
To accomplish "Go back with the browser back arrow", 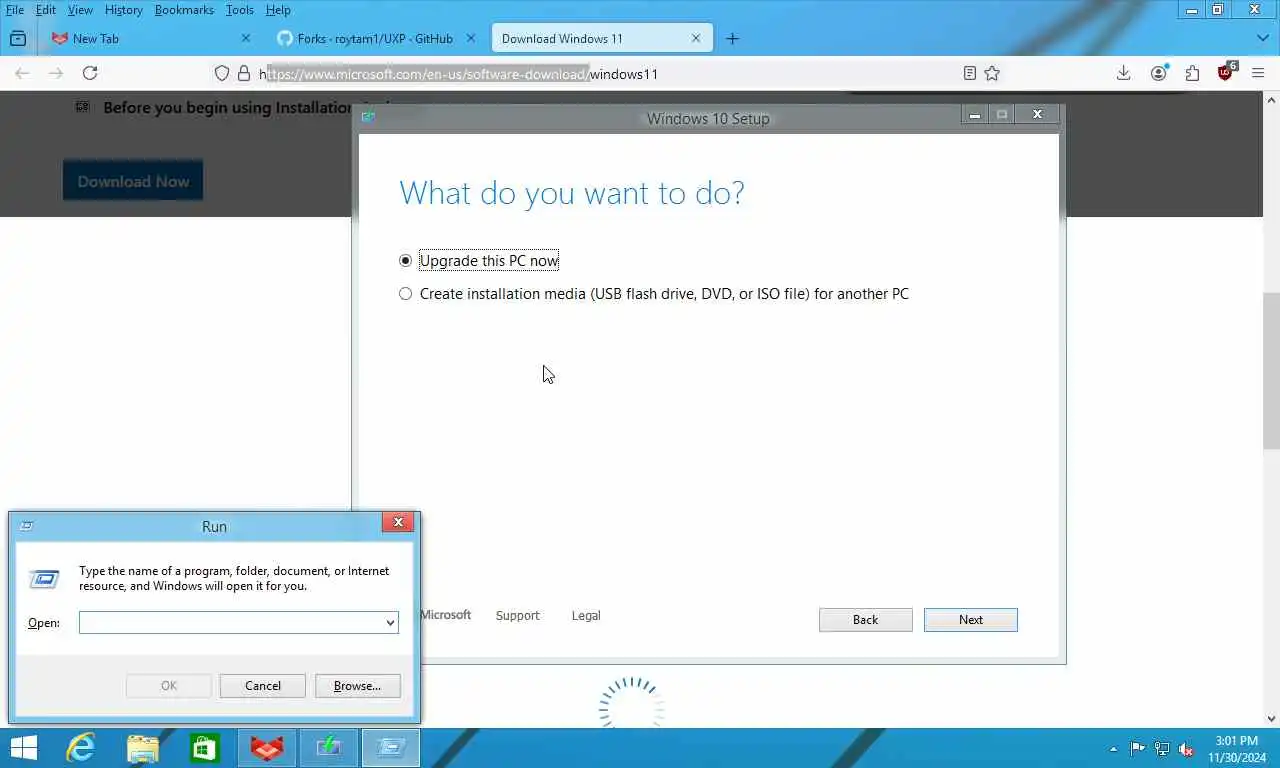I will pyautogui.click(x=22, y=73).
